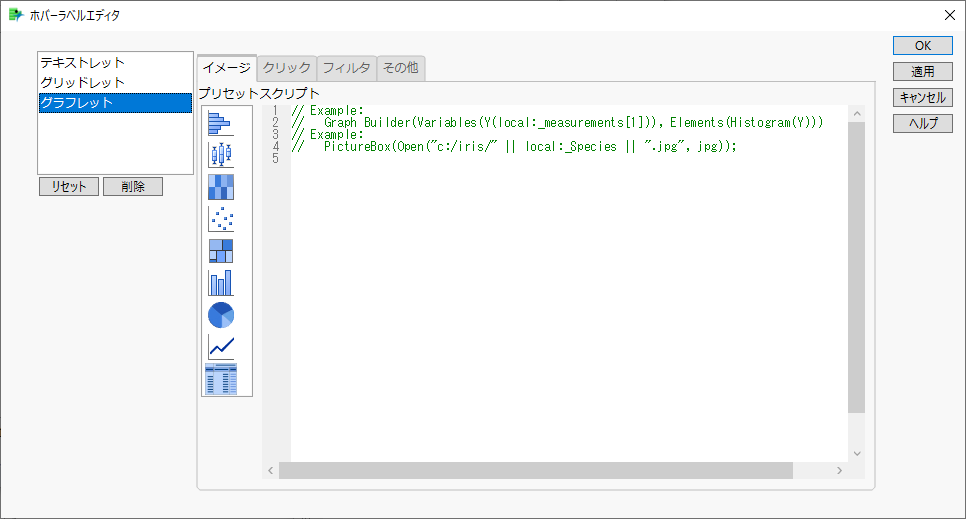The image size is (966, 519).
Task: Select テキストレット in the list
Action: point(115,63)
